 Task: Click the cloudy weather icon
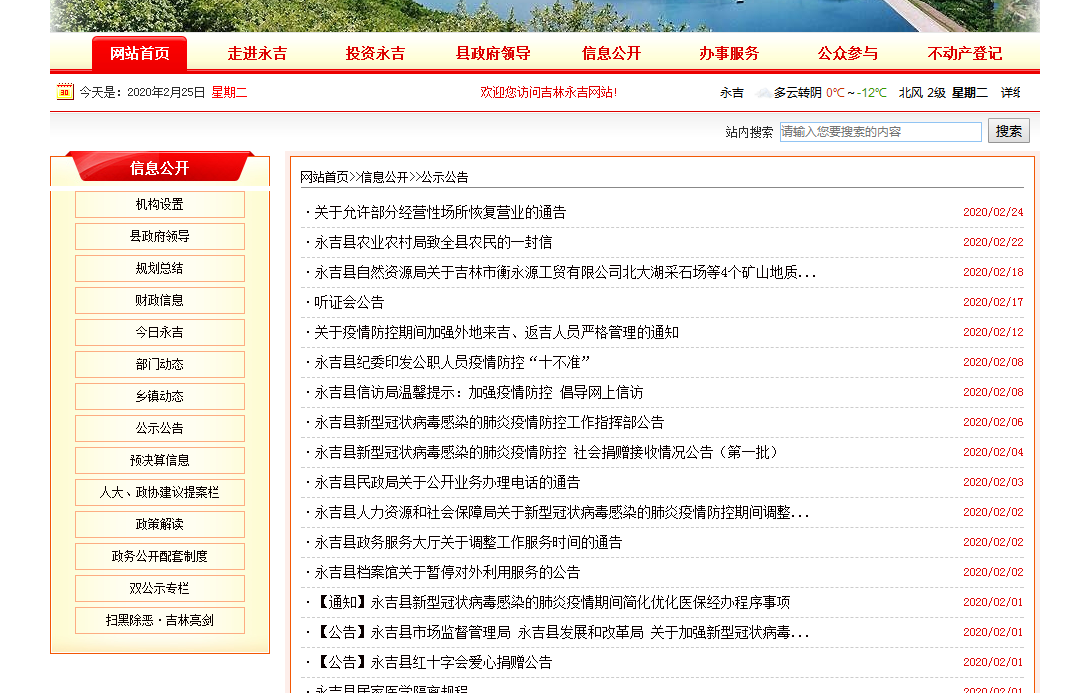click(763, 93)
